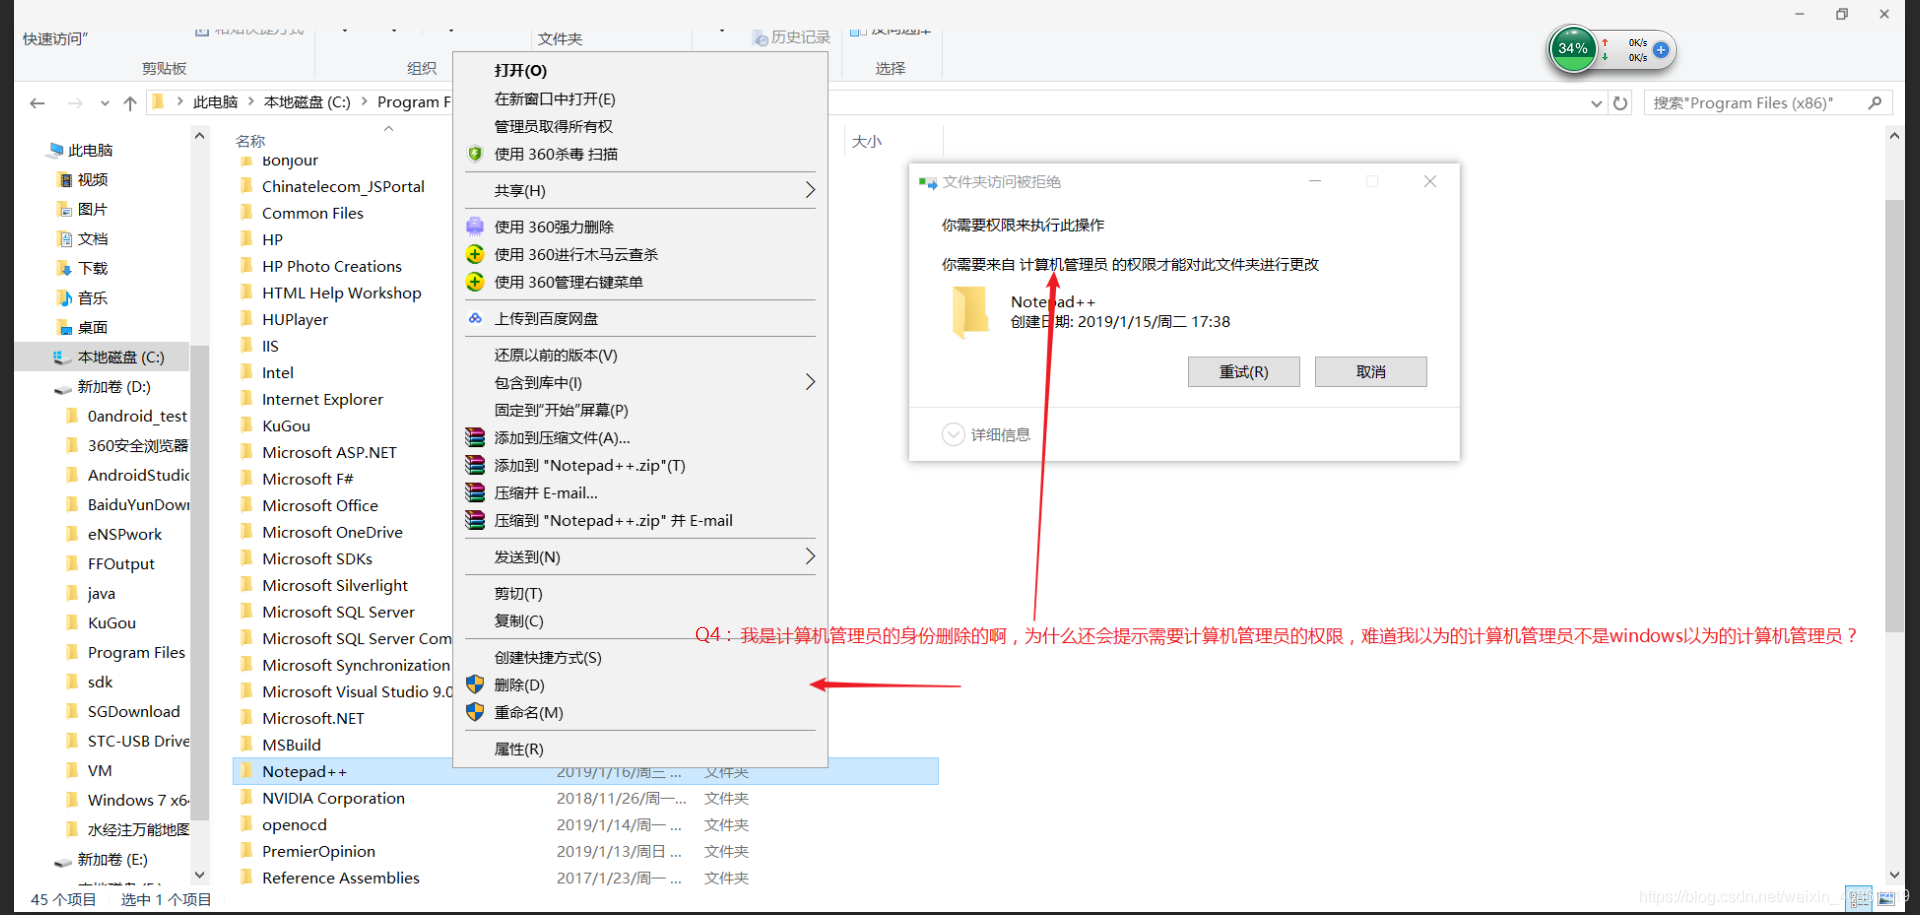Click the 重试(R) button
This screenshot has height=915, width=1920.
pos(1243,372)
